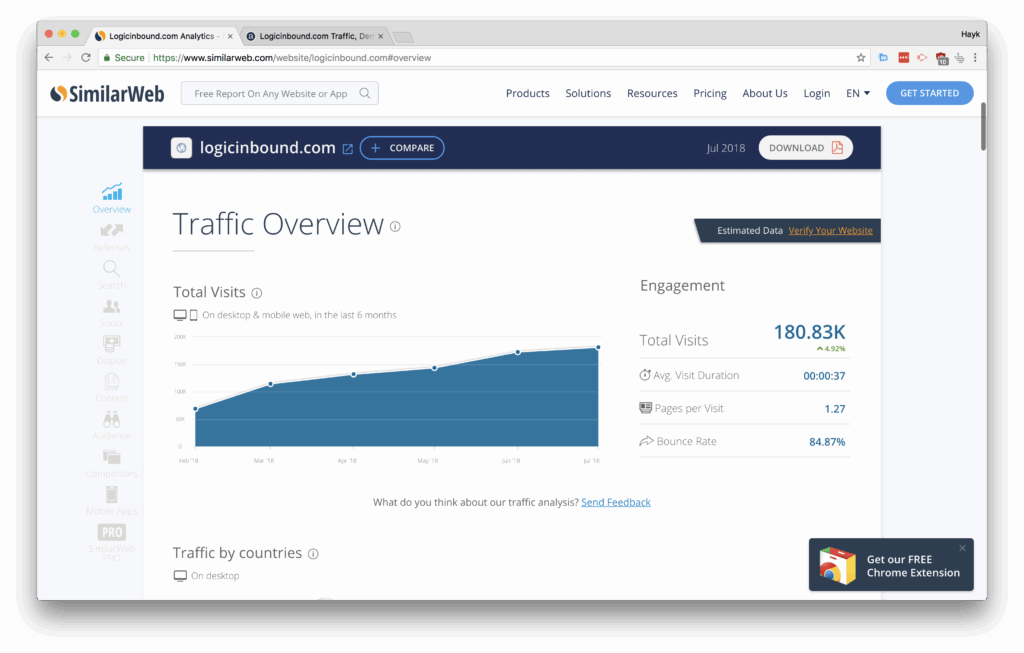This screenshot has width=1024, height=653.
Task: Reload the page with the refresh icon
Action: (86, 57)
